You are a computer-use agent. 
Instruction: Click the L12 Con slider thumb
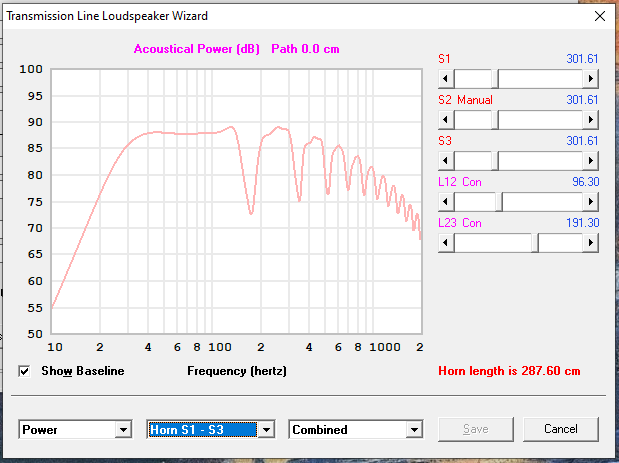(x=499, y=202)
